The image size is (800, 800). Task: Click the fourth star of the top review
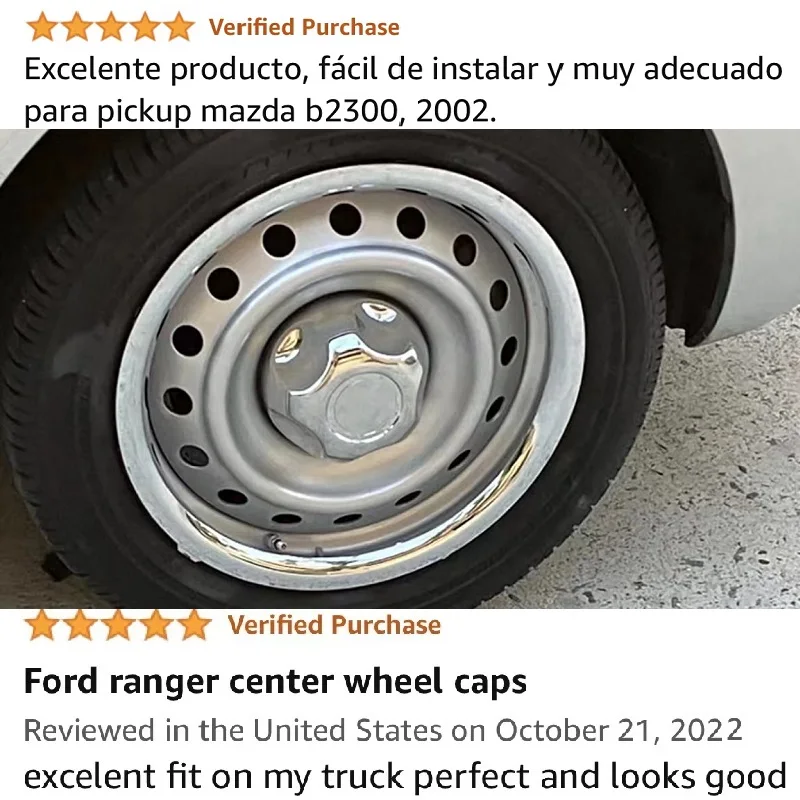pyautogui.click(x=144, y=28)
